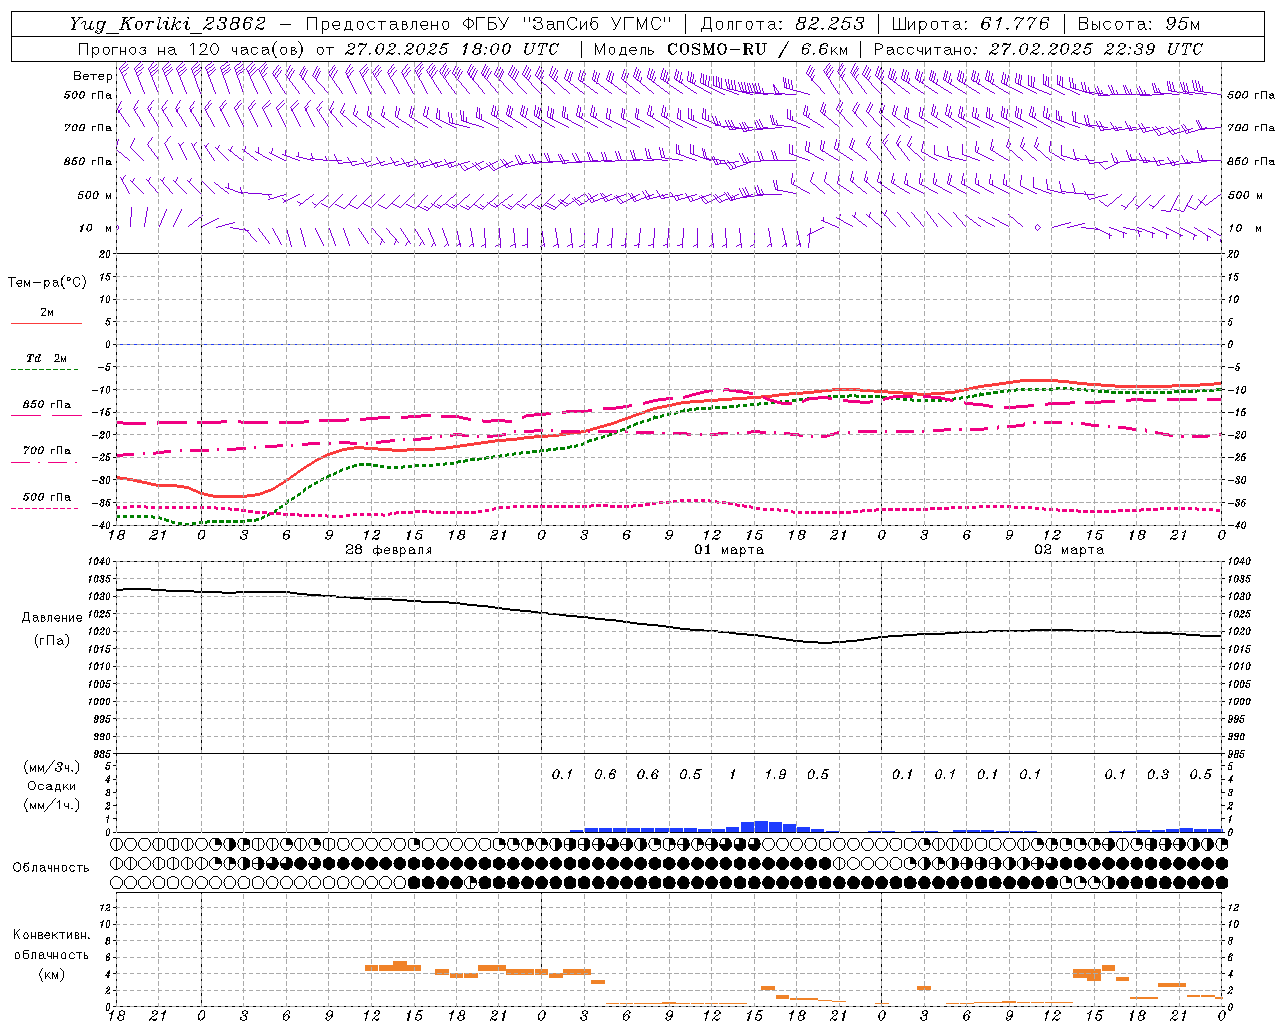Click the 1.9 precipitation value
Viewport: 1280px width, 1024px height.
tap(775, 775)
